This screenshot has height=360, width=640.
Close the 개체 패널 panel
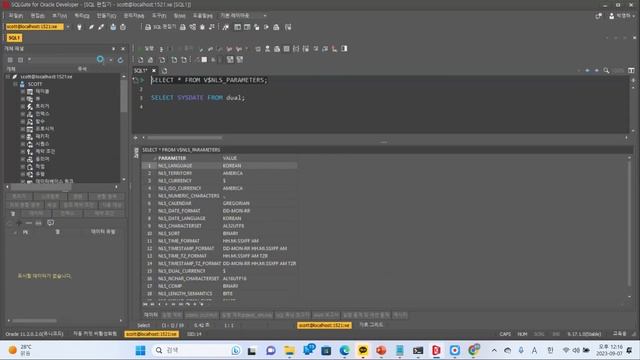click(x=123, y=49)
